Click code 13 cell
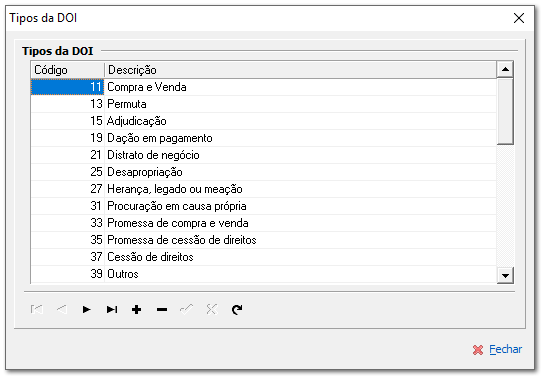The width and height of the screenshot is (544, 379). pos(68,104)
